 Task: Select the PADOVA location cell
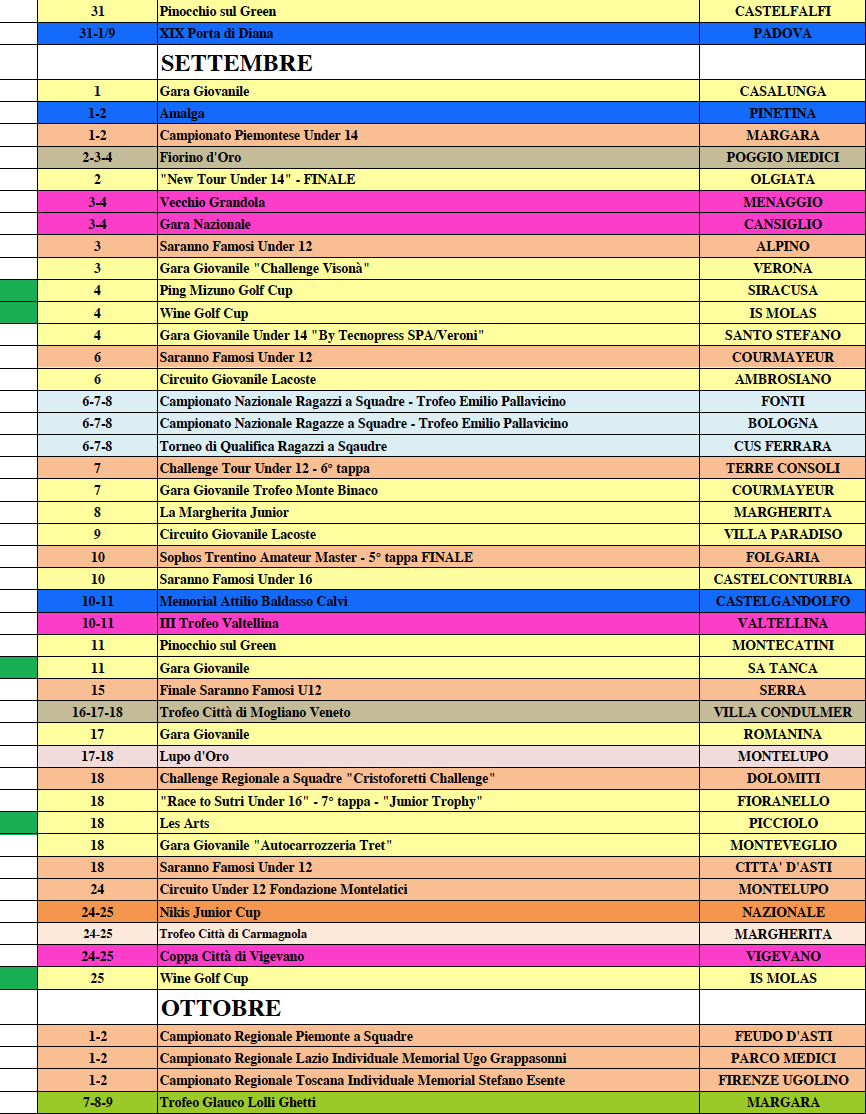(782, 33)
